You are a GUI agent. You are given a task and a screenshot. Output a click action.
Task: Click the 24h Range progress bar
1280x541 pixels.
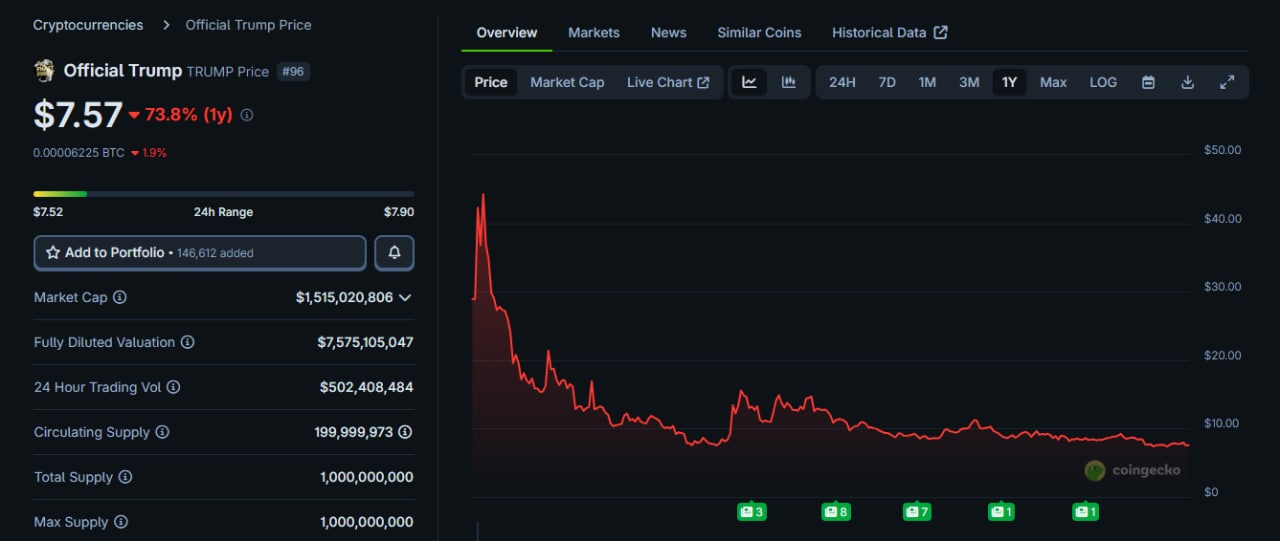(x=223, y=194)
